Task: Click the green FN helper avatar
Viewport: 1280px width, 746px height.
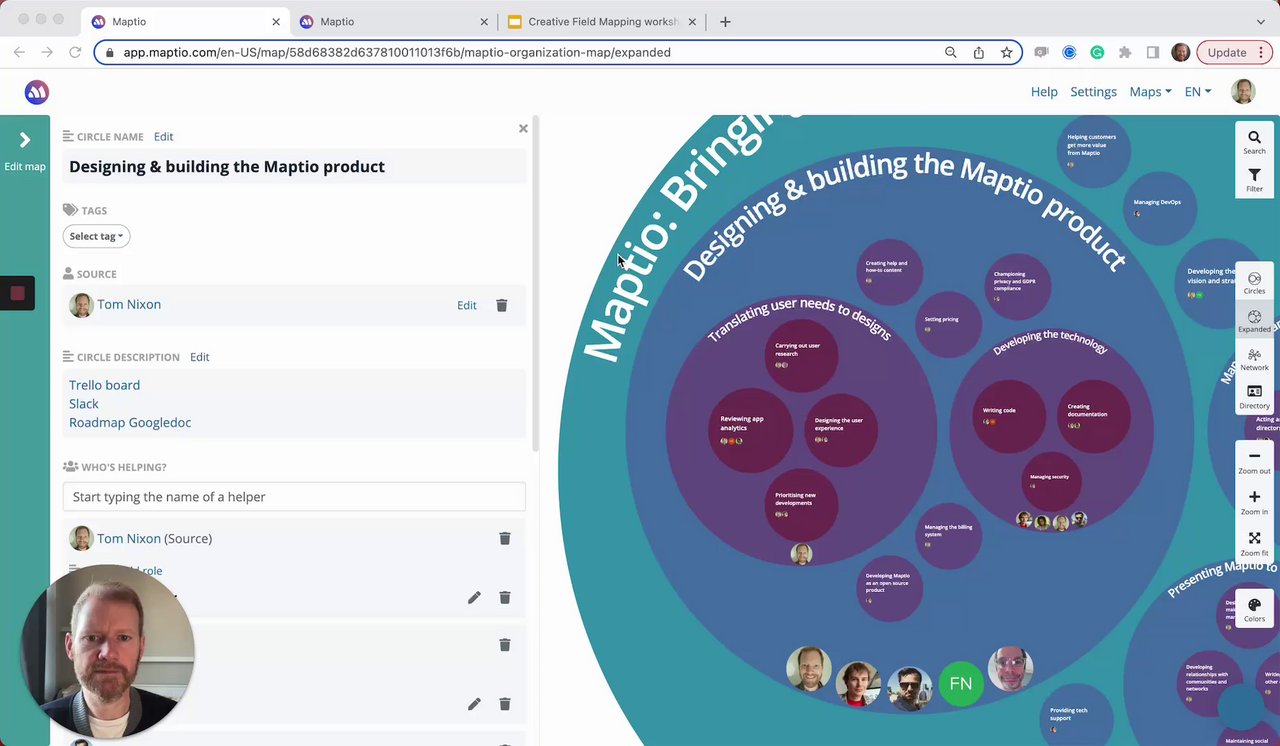Action: (x=960, y=684)
